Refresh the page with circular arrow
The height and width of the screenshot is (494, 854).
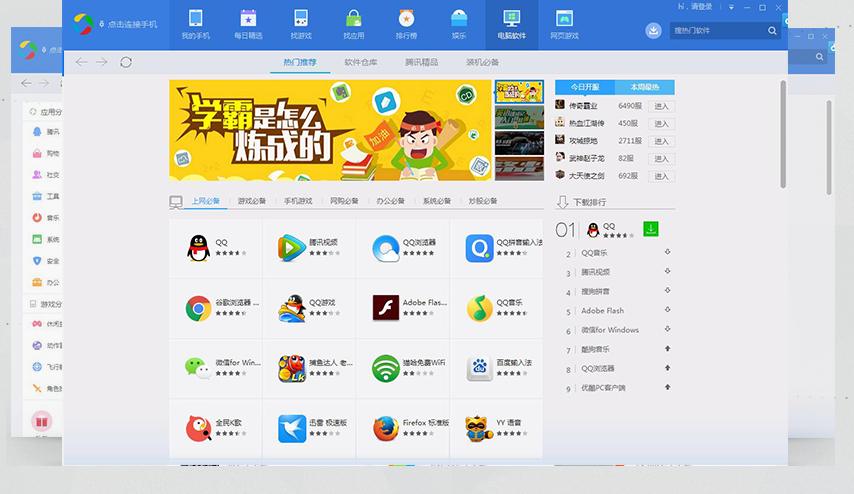coord(126,62)
